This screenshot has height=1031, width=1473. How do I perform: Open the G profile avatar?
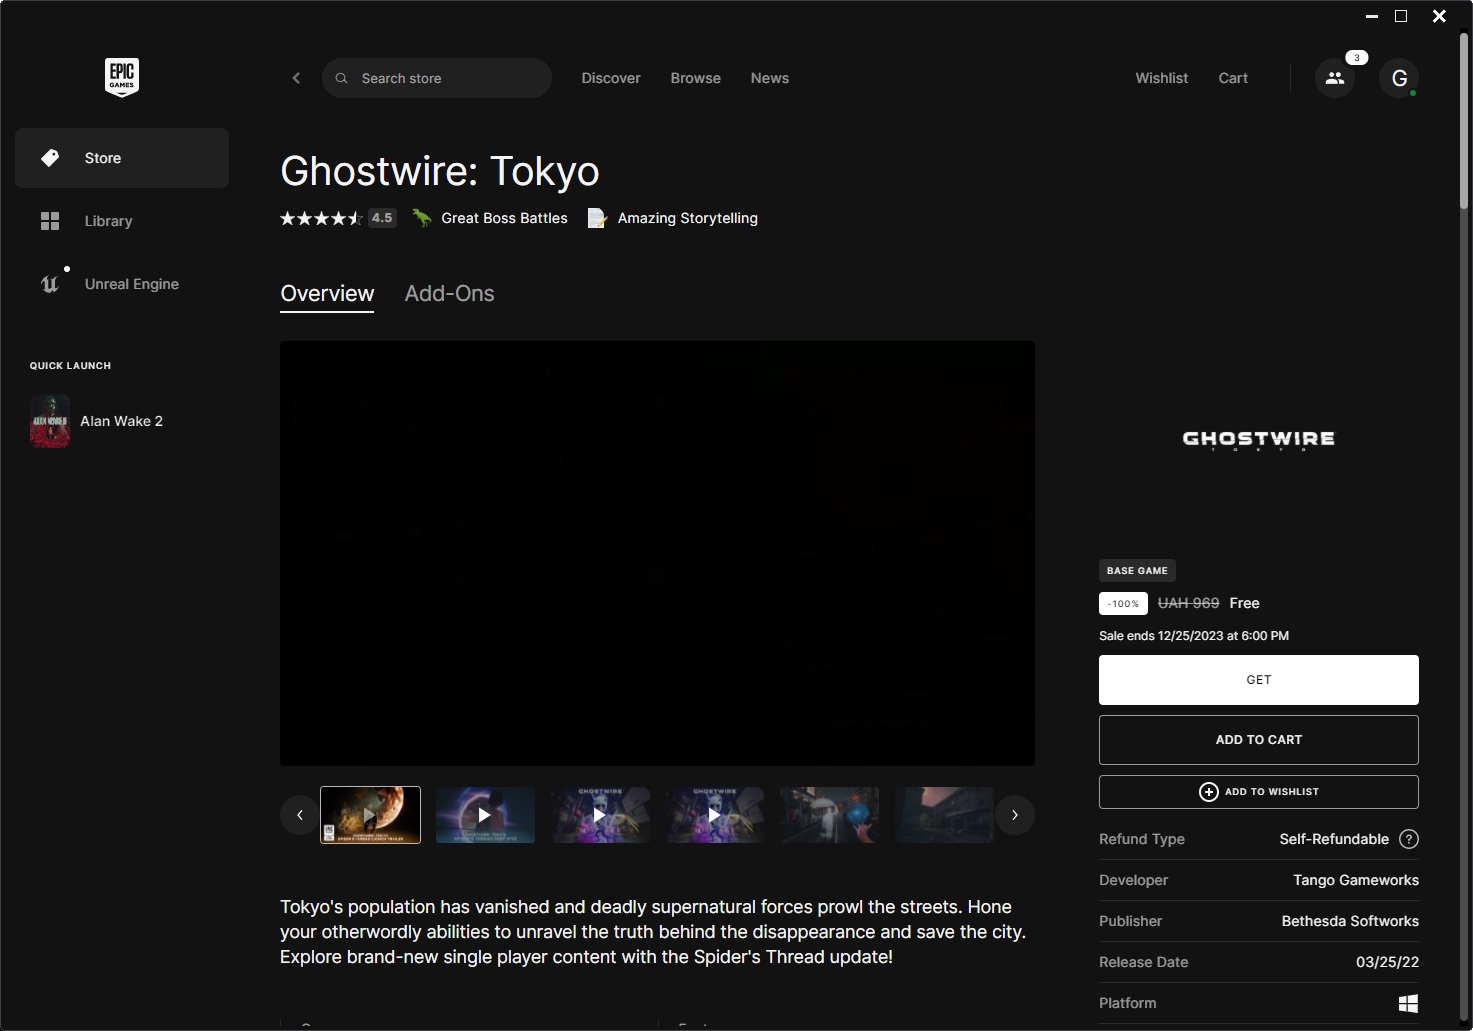(x=1399, y=78)
